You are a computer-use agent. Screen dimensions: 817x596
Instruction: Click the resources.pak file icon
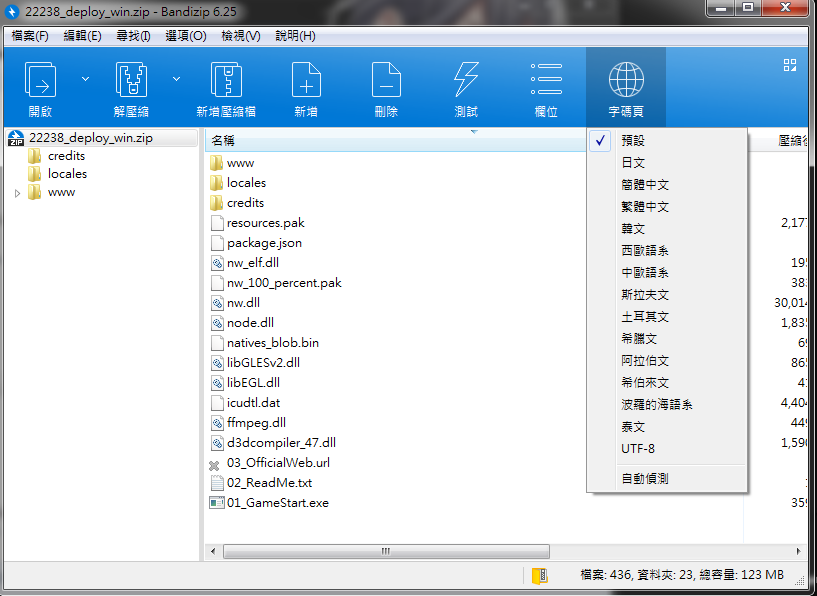(217, 223)
